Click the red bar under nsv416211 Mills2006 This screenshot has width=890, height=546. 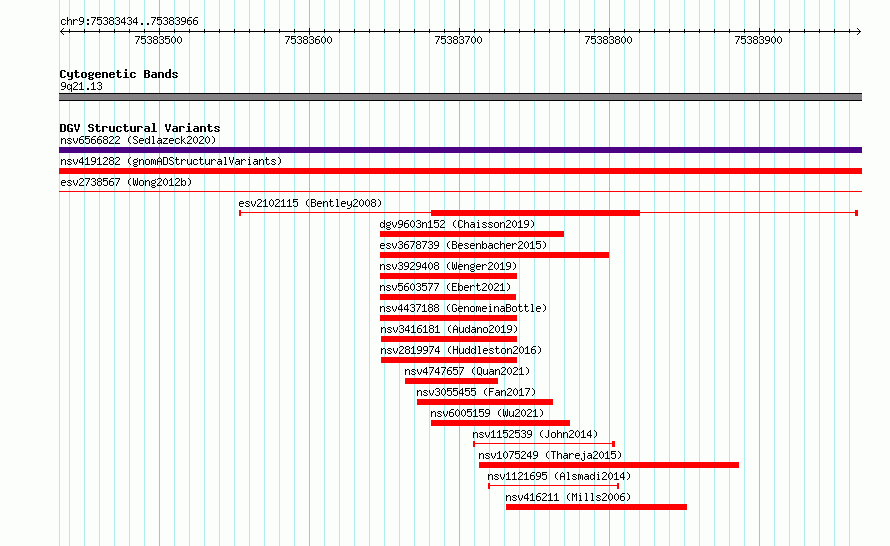point(597,507)
